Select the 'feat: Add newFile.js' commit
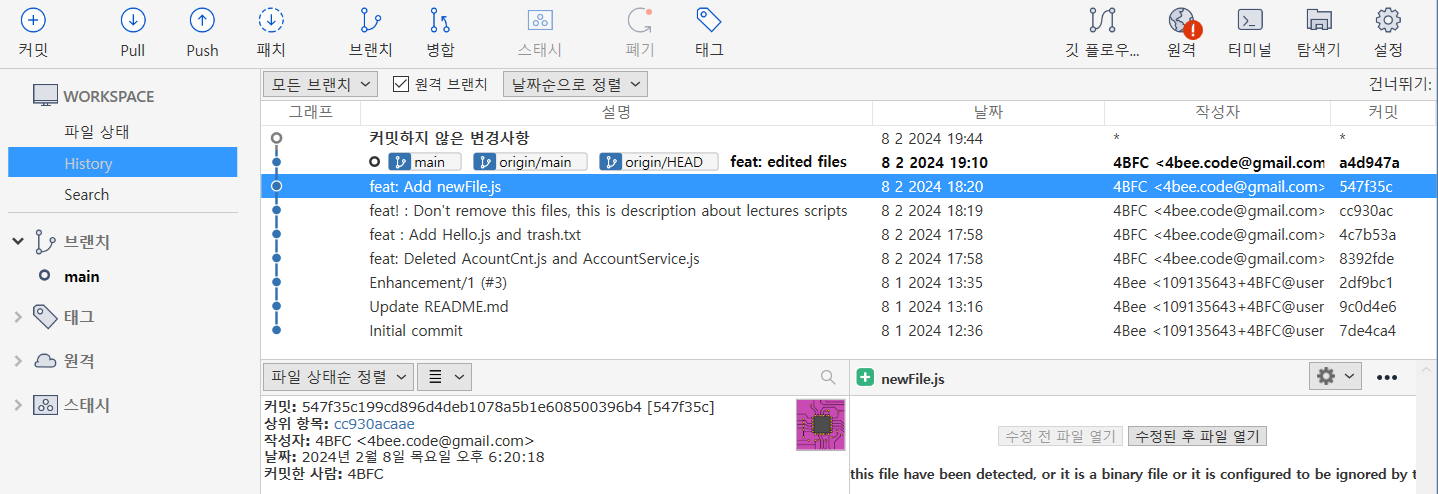 click(848, 186)
